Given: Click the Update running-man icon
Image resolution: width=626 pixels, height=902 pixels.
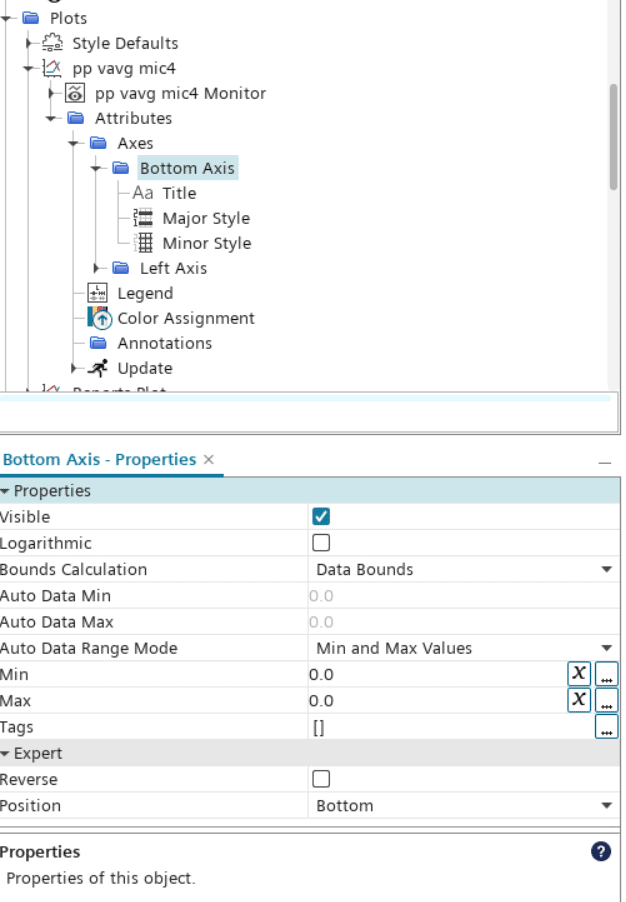Looking at the screenshot, I should click(x=98, y=368).
